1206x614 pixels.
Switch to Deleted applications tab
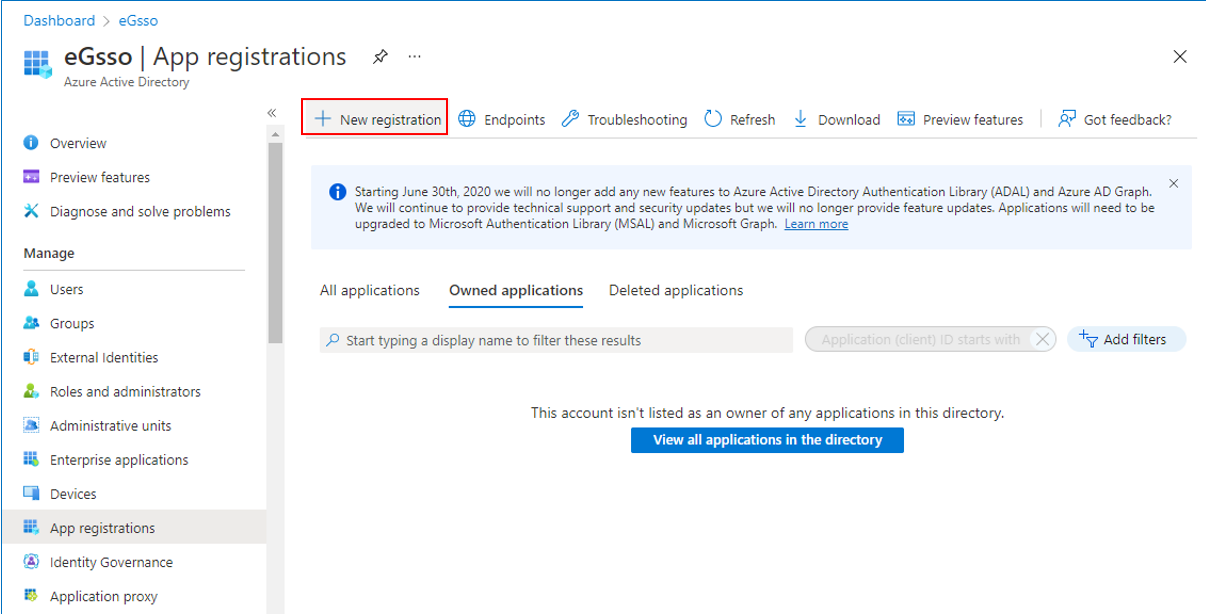pos(676,290)
